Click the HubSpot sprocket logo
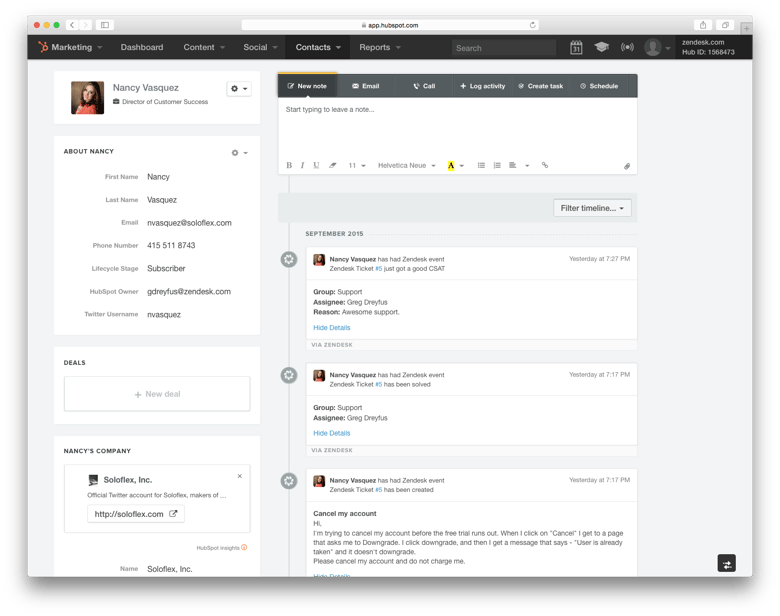 click(x=43, y=47)
